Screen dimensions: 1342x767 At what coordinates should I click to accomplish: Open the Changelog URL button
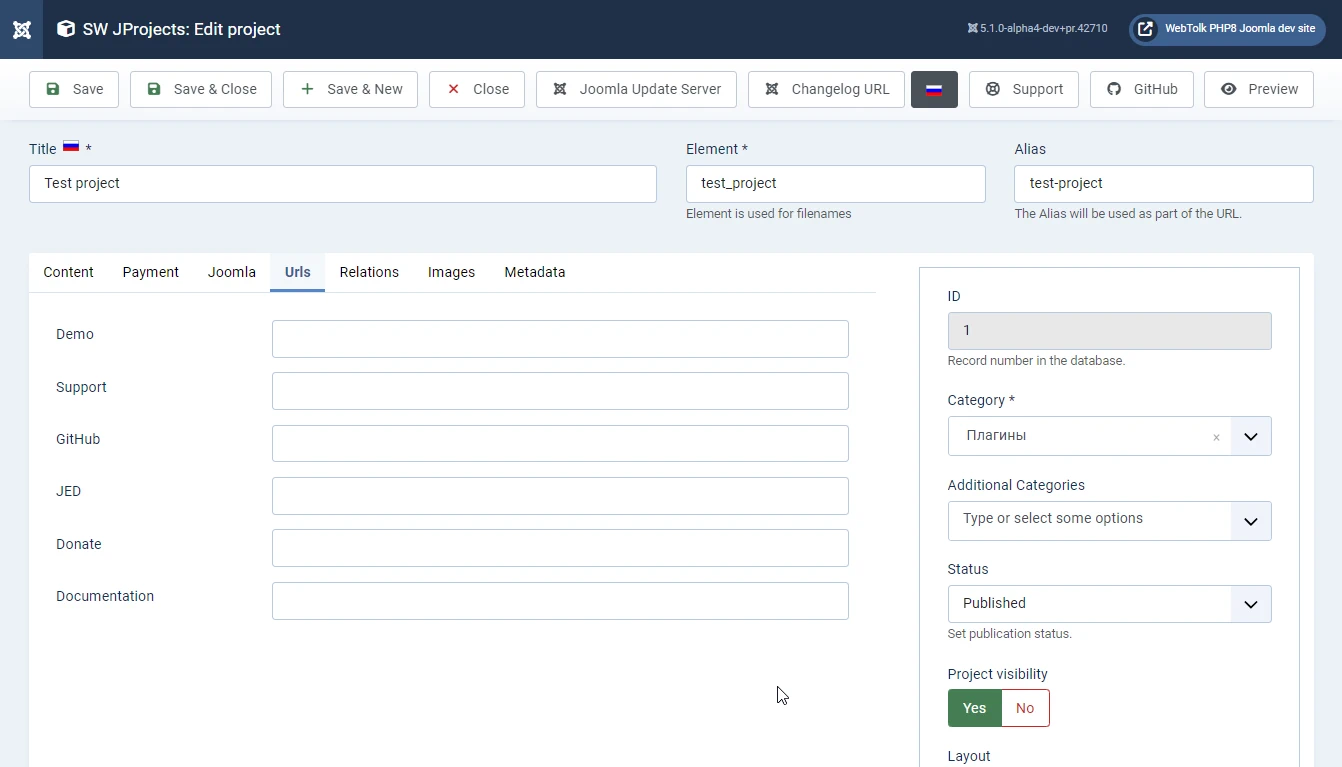coord(826,89)
